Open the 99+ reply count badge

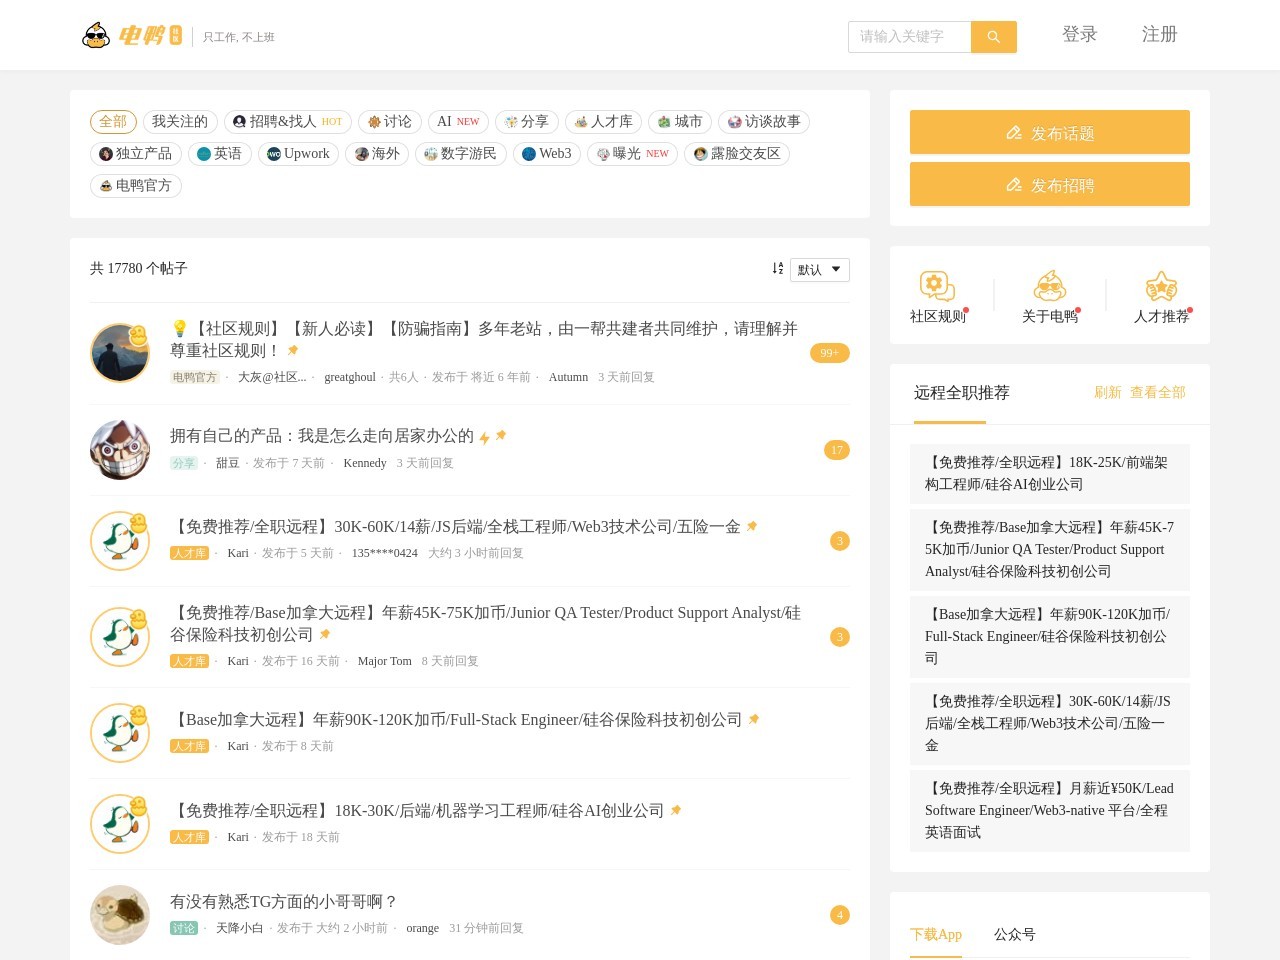point(829,353)
